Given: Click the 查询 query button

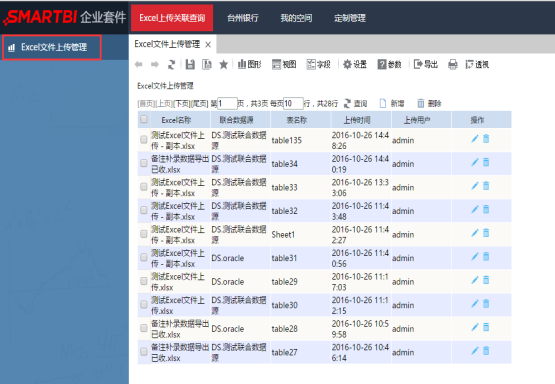Looking at the screenshot, I should (x=355, y=103).
